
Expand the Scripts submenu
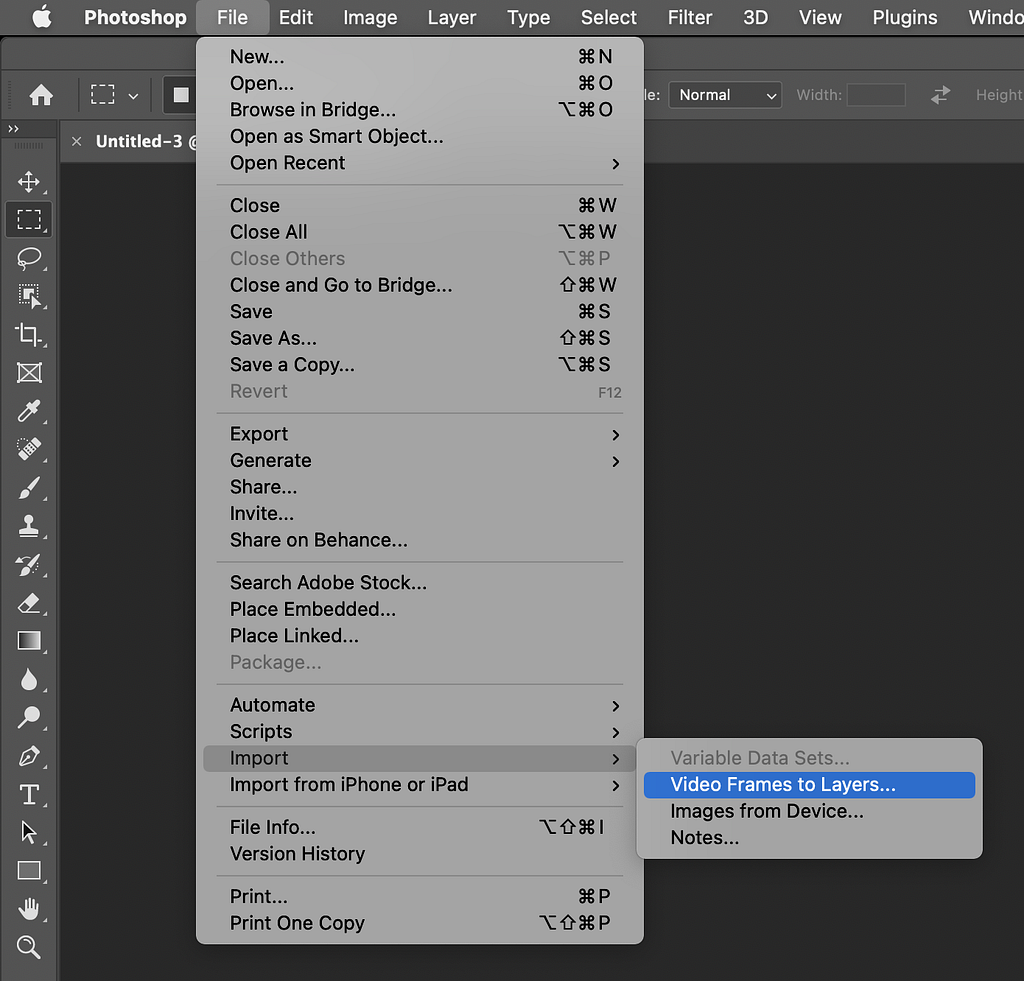point(419,732)
